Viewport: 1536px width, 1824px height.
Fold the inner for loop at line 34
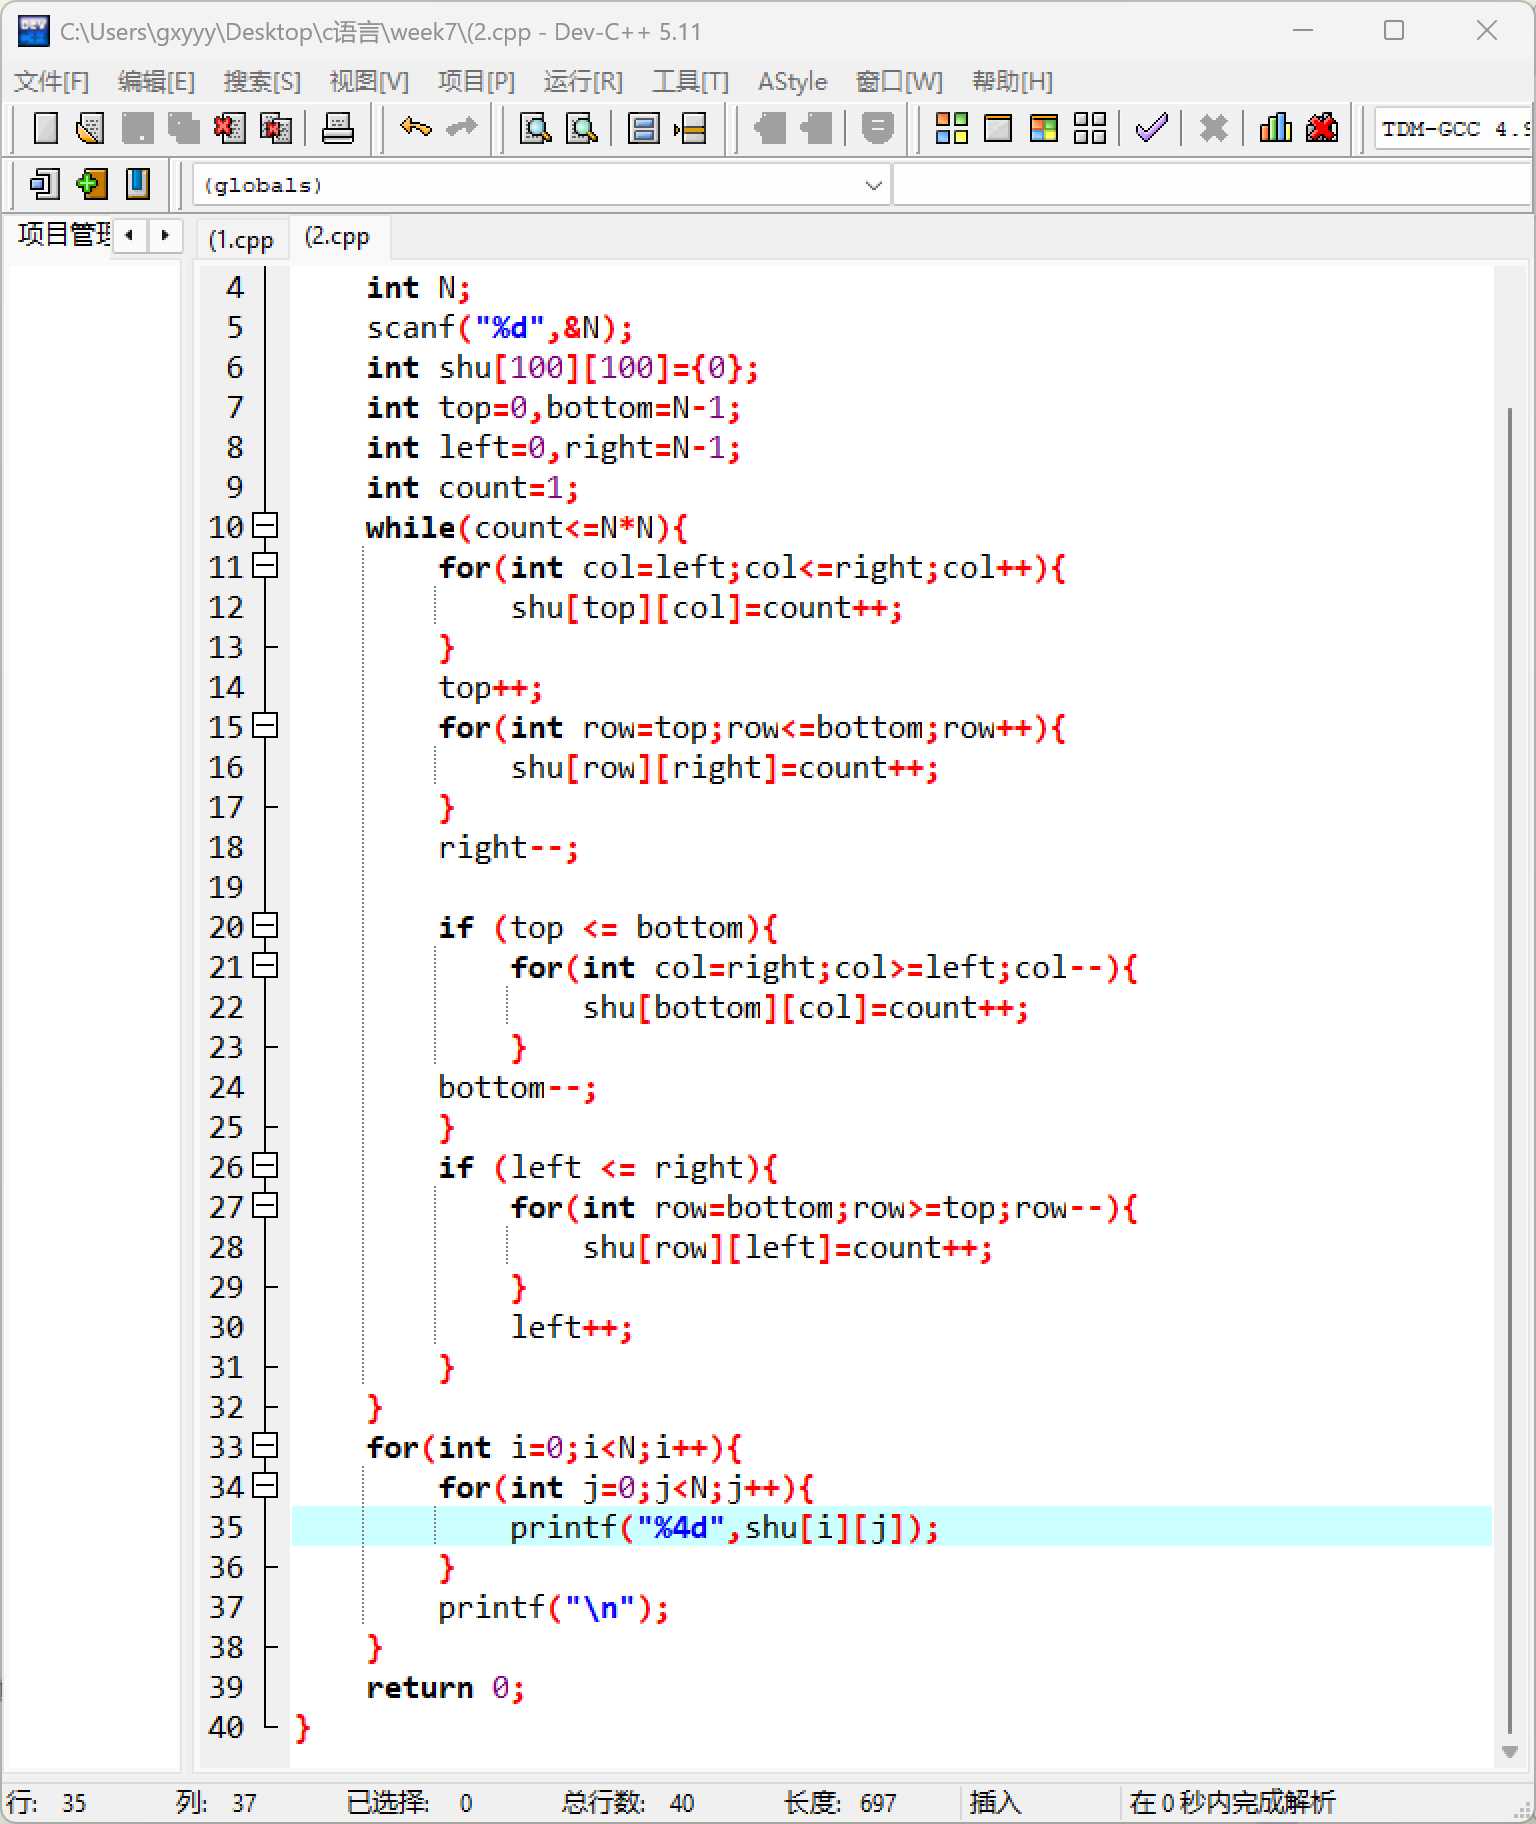click(x=265, y=1486)
